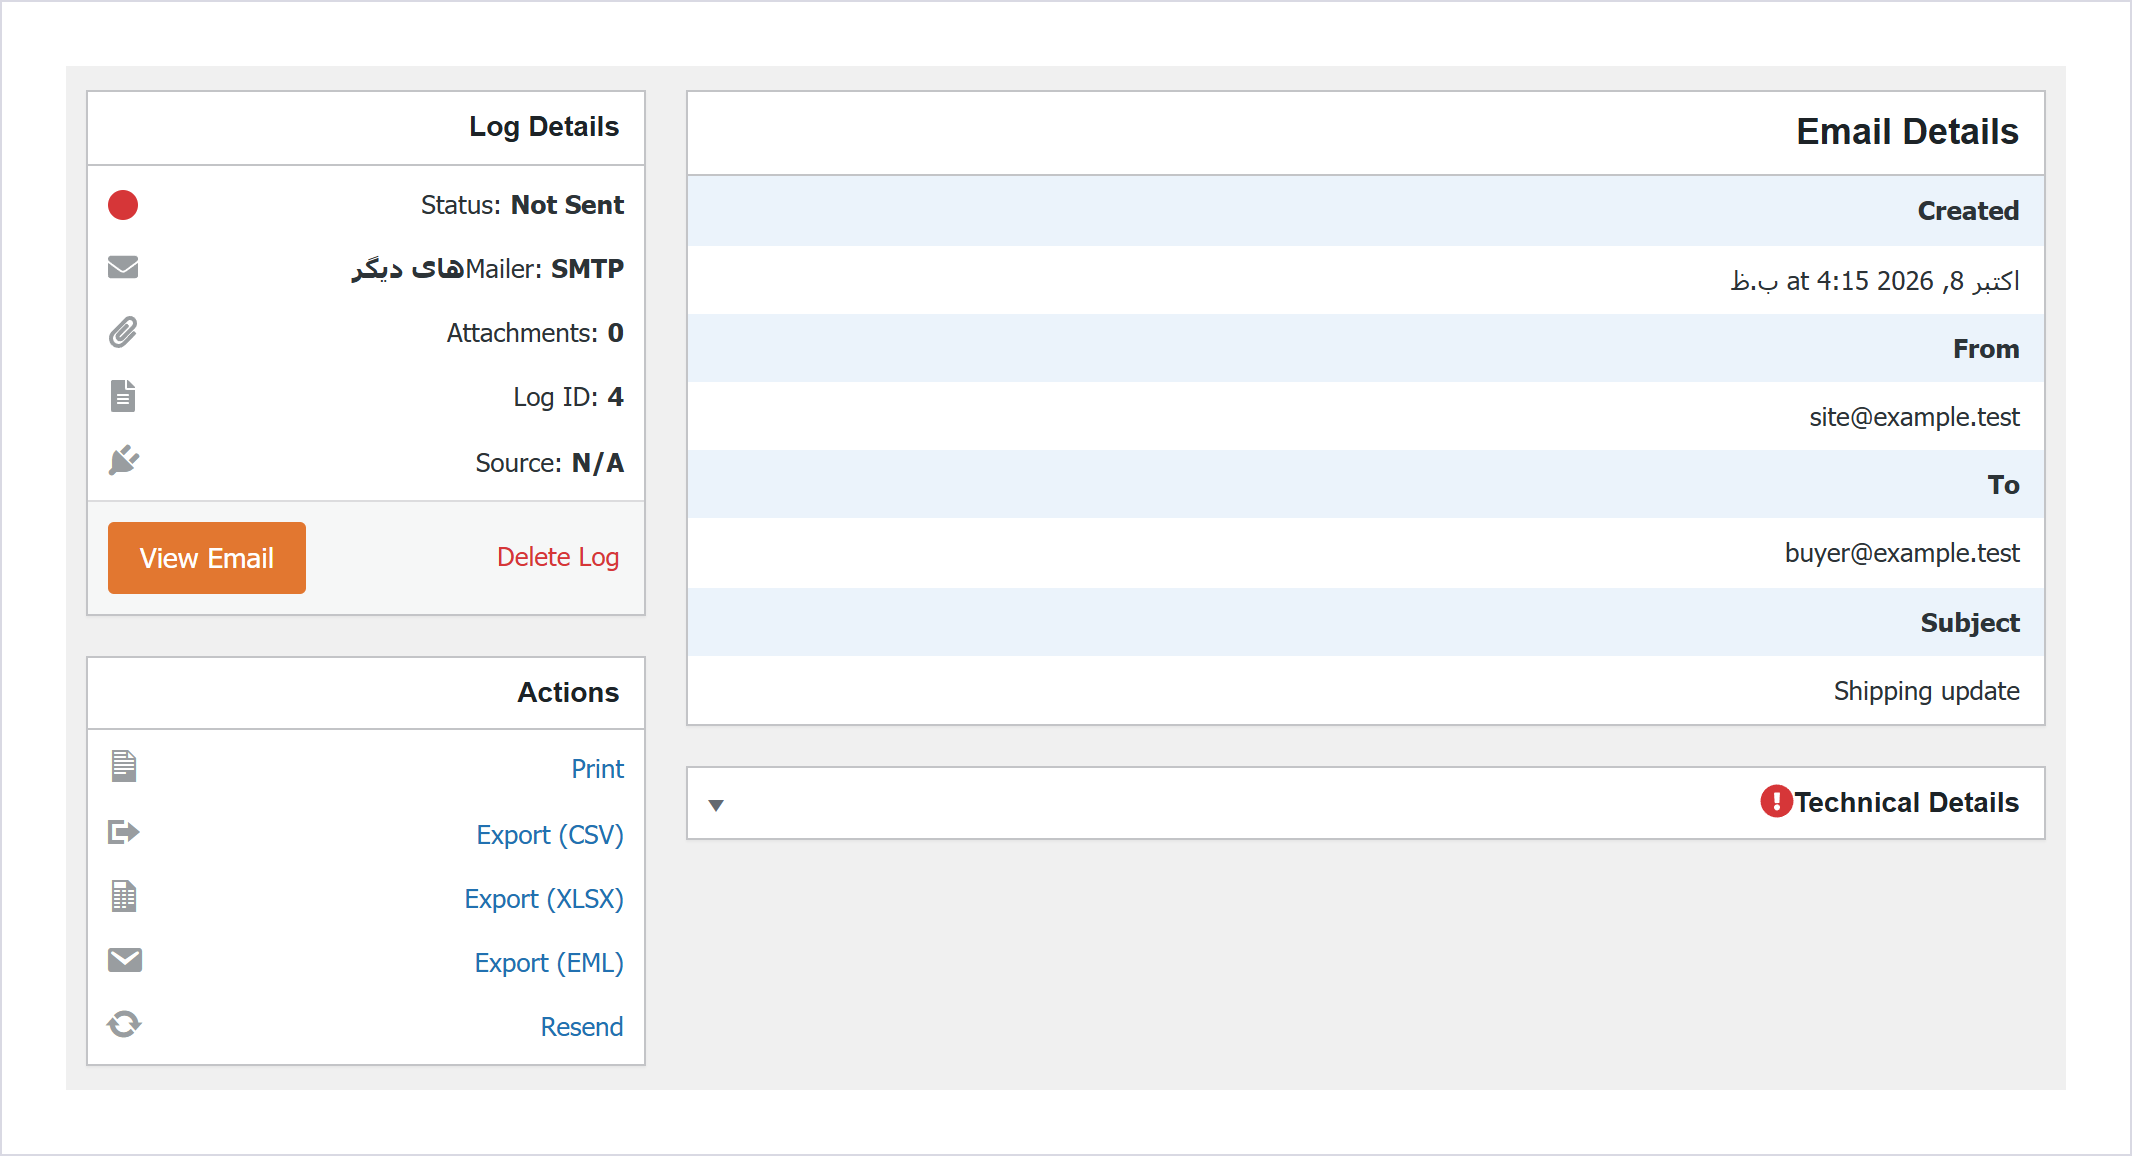The height and width of the screenshot is (1156, 2132).
Task: Click the From row label
Action: tap(1986, 349)
